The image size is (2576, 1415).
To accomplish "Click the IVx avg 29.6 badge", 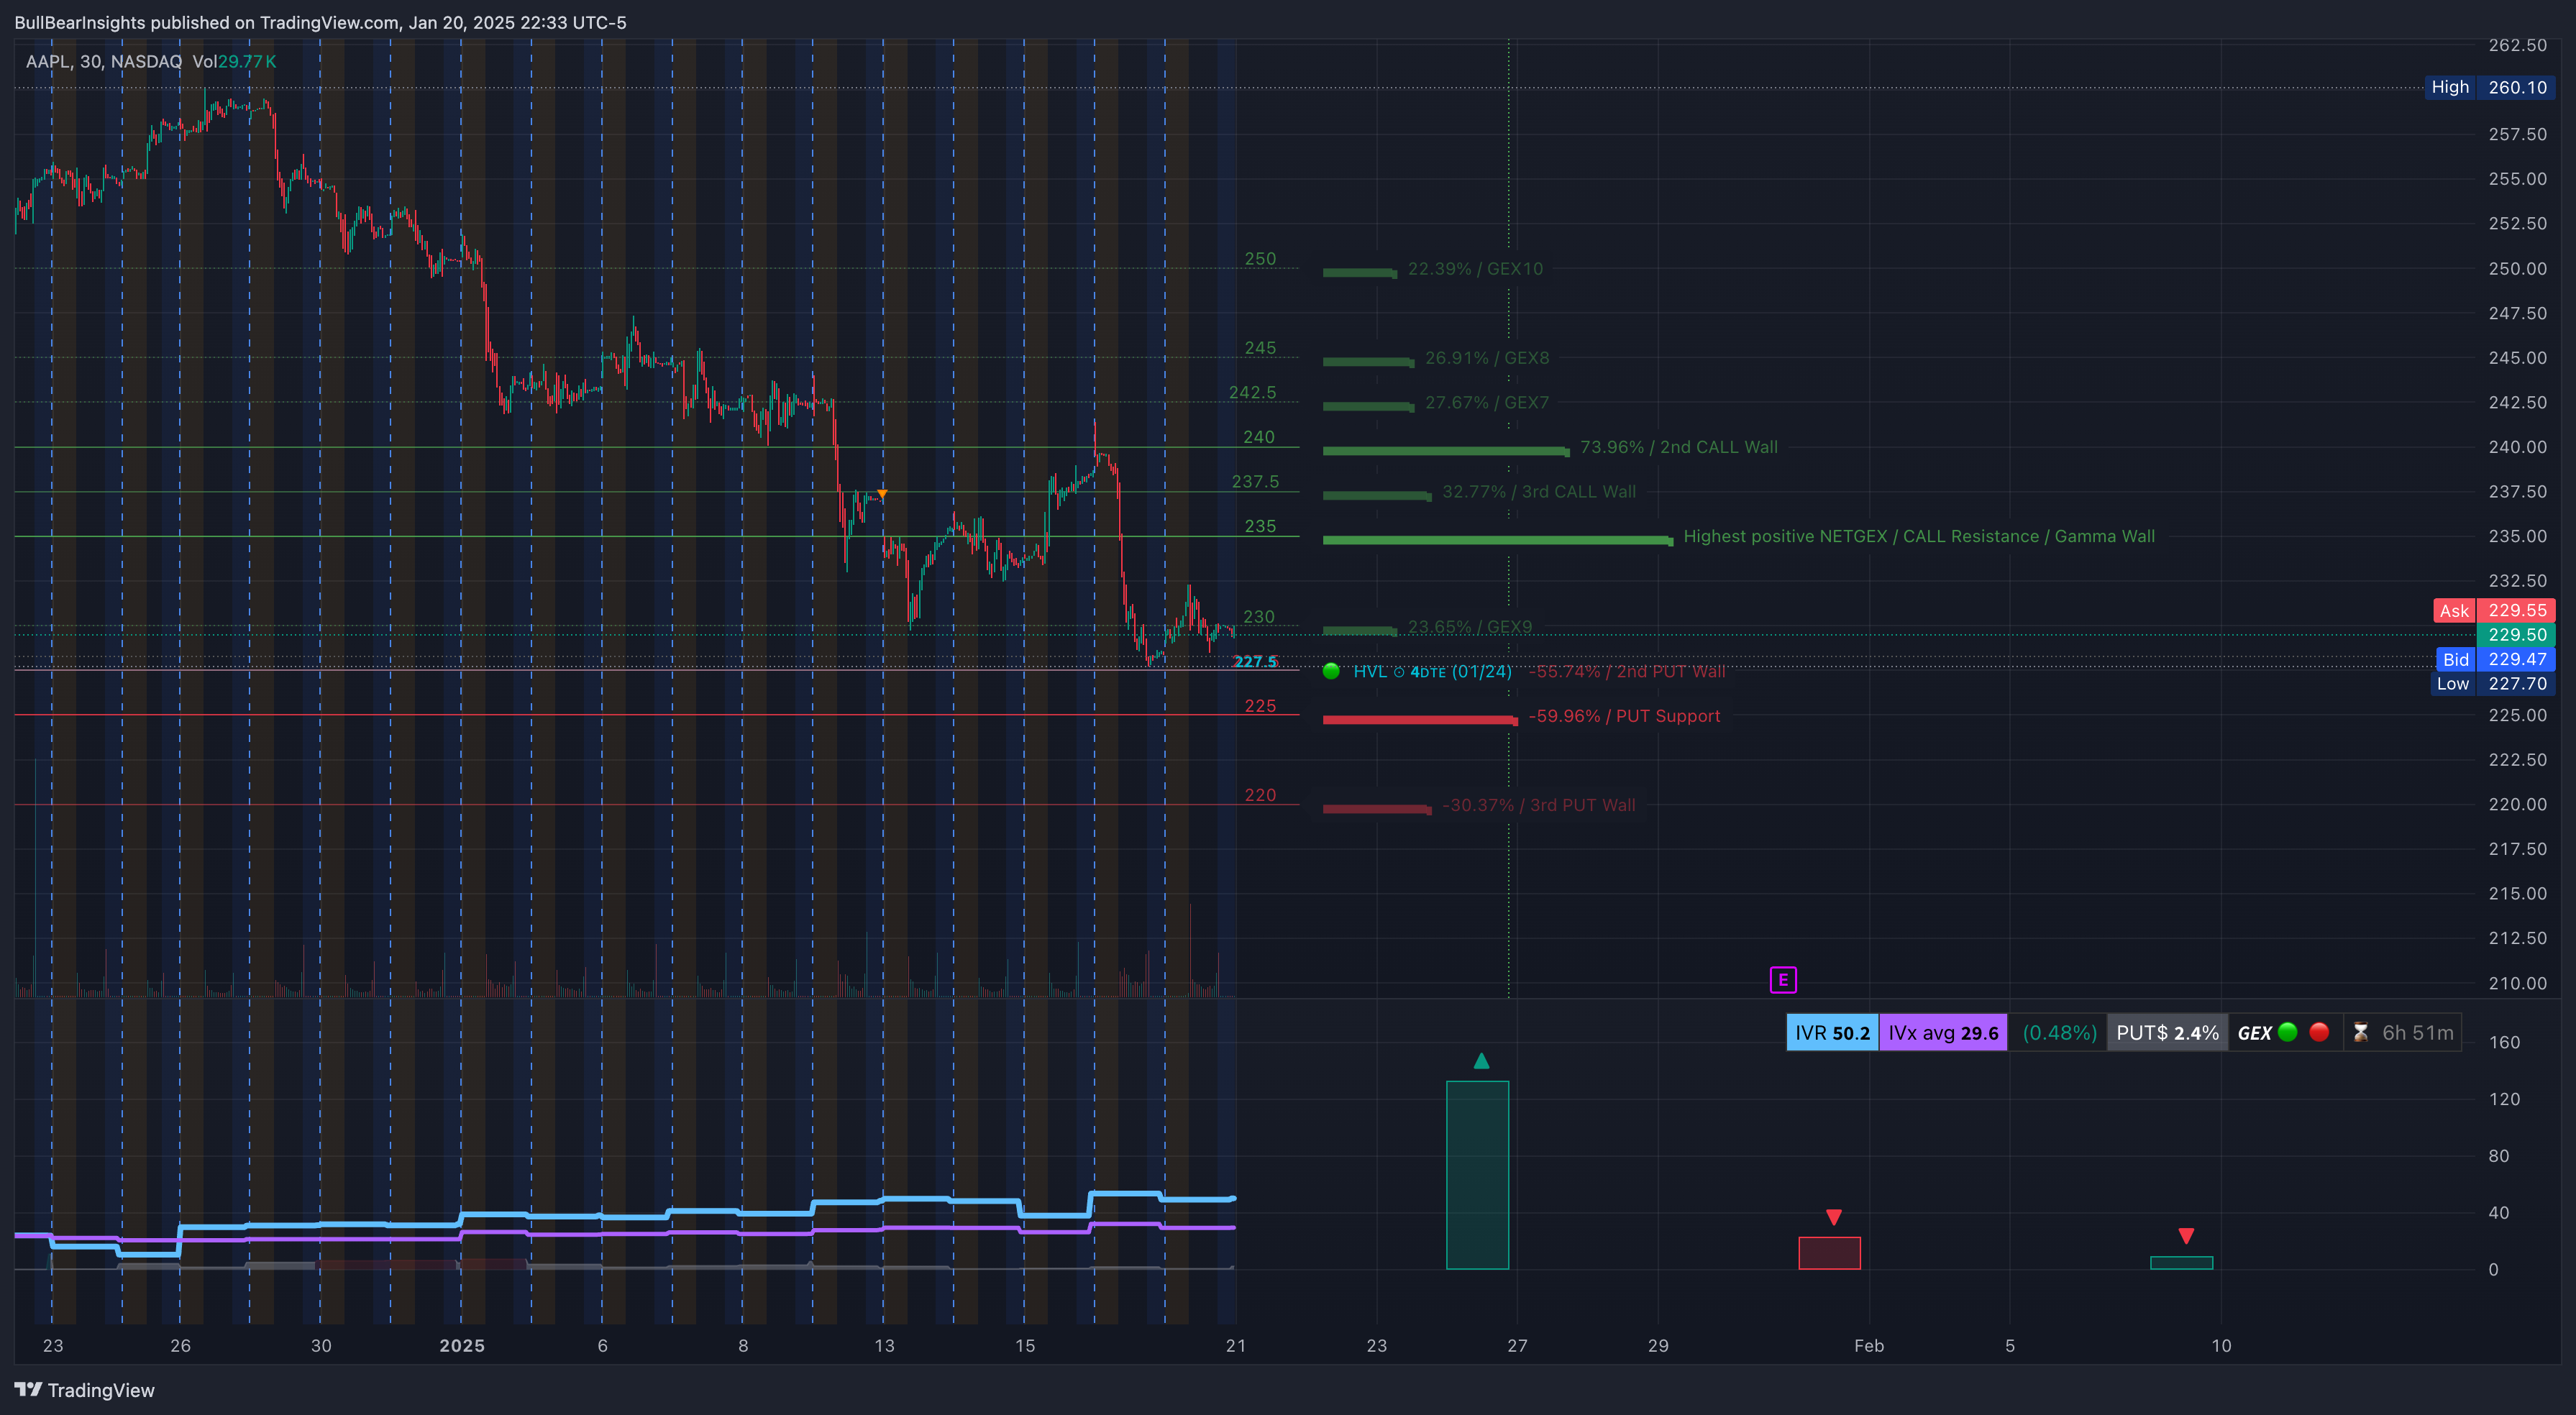I will pyautogui.click(x=1942, y=1033).
